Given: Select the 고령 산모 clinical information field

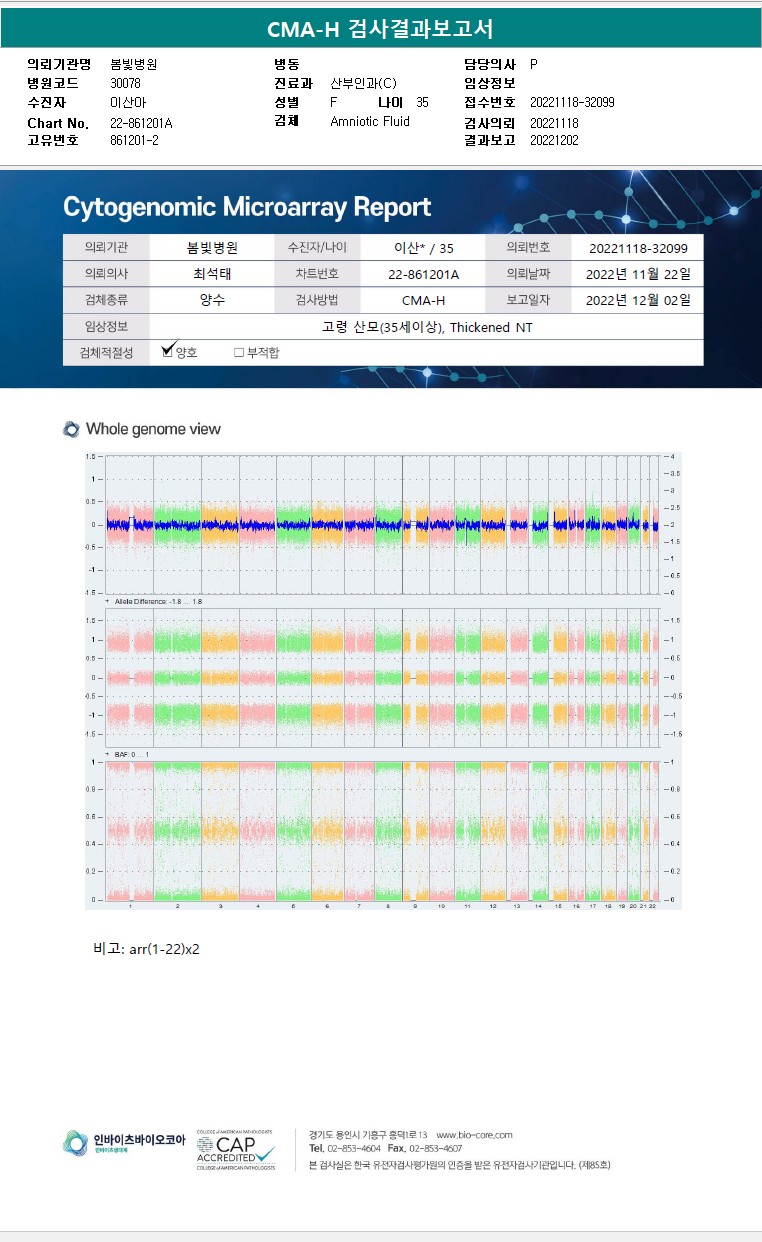Looking at the screenshot, I should [426, 327].
